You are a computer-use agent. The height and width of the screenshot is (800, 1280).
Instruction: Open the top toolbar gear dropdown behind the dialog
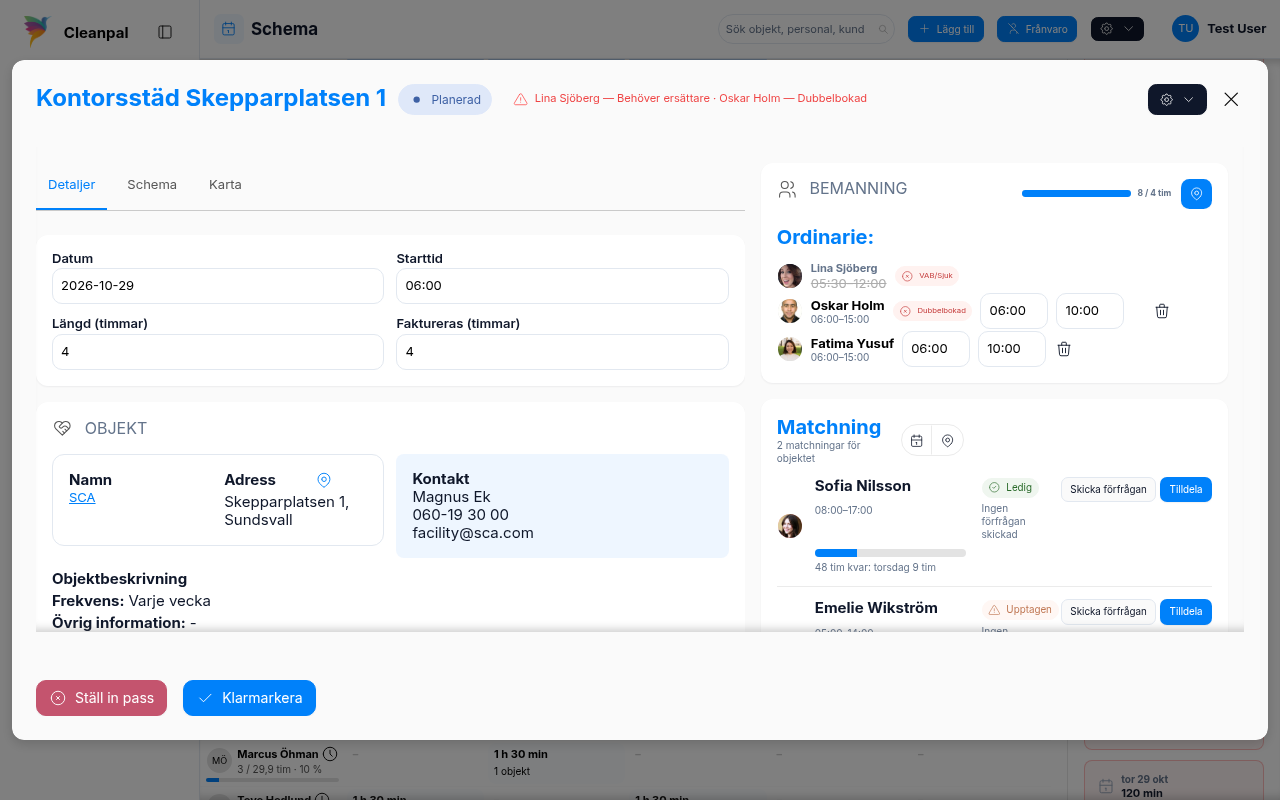pos(1117,29)
